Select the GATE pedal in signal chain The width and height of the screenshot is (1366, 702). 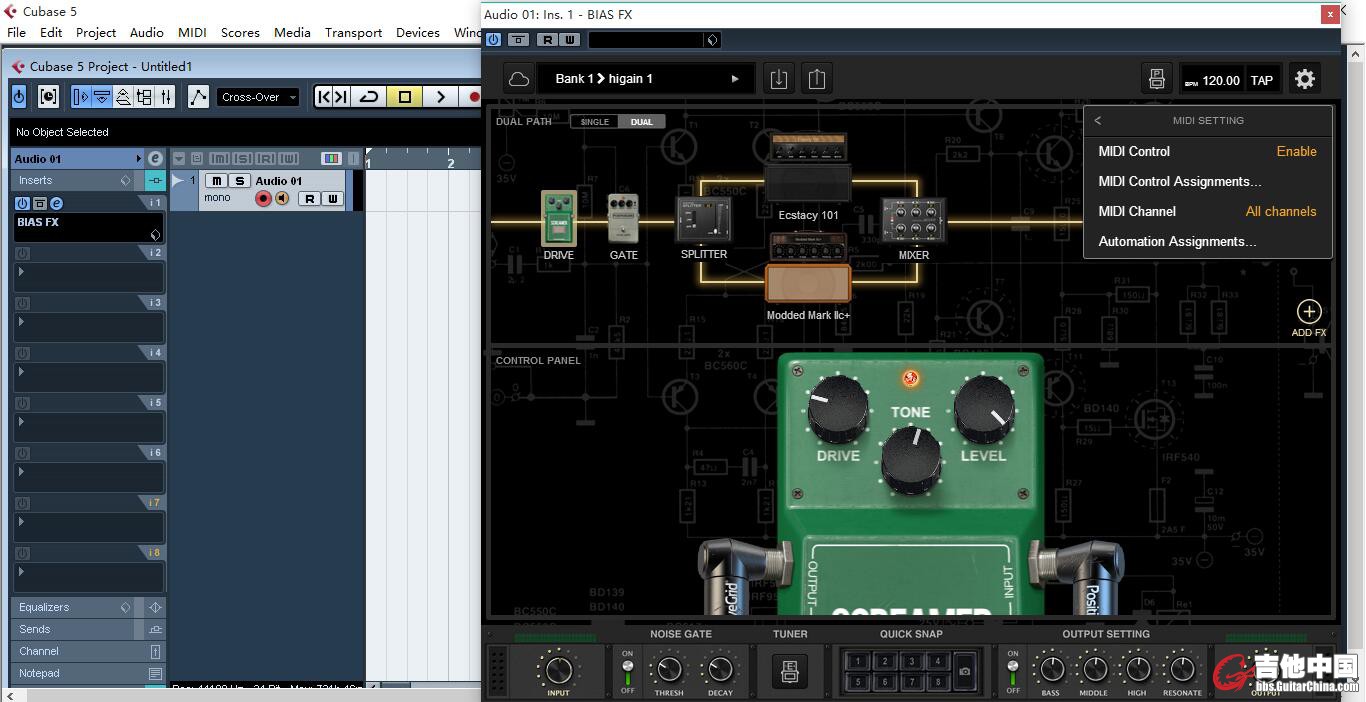coord(623,218)
